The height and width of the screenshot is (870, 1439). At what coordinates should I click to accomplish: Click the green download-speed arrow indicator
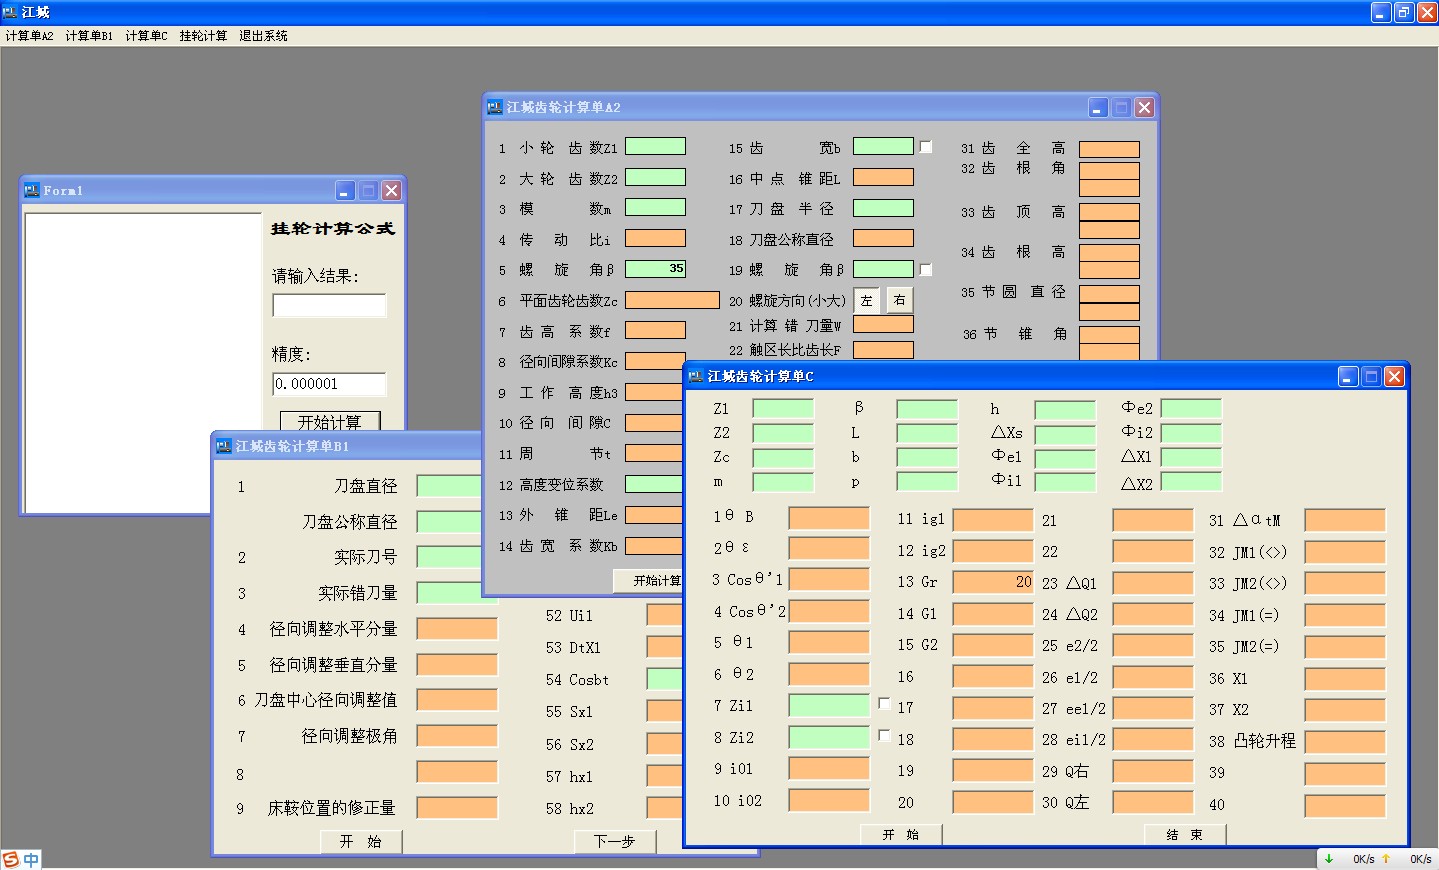pos(1329,858)
